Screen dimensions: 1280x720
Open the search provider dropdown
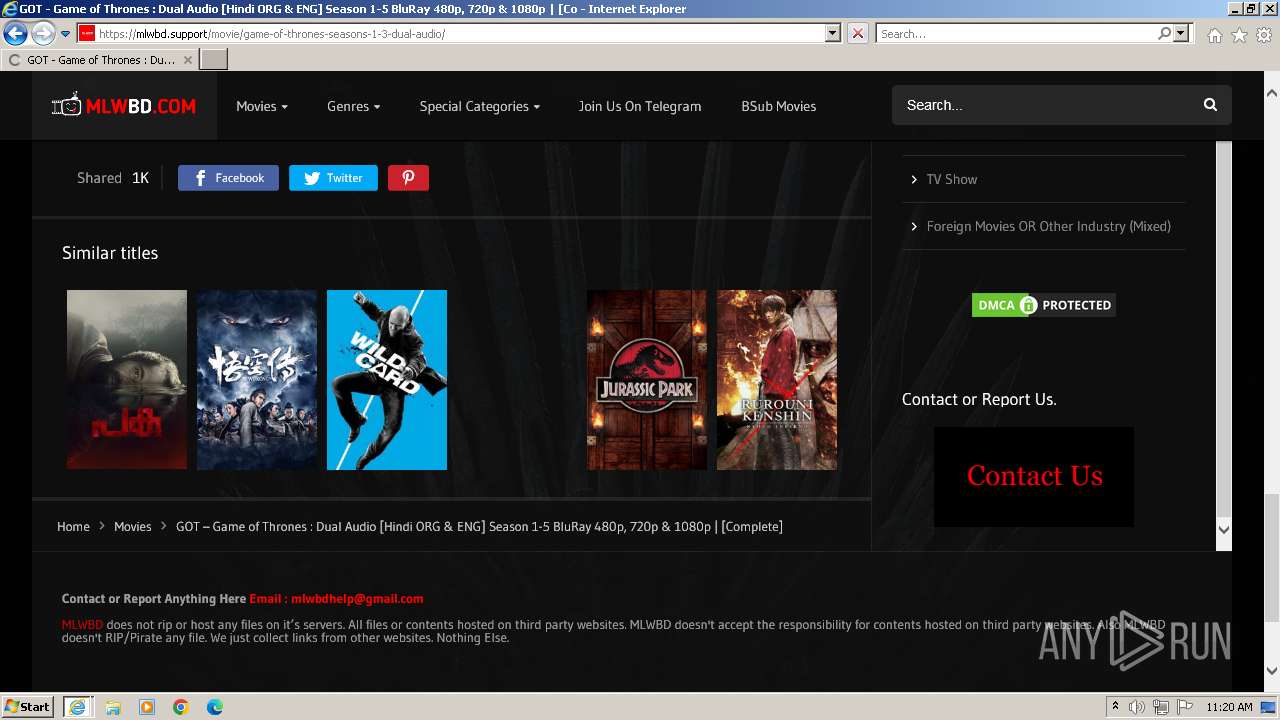pyautogui.click(x=1182, y=34)
